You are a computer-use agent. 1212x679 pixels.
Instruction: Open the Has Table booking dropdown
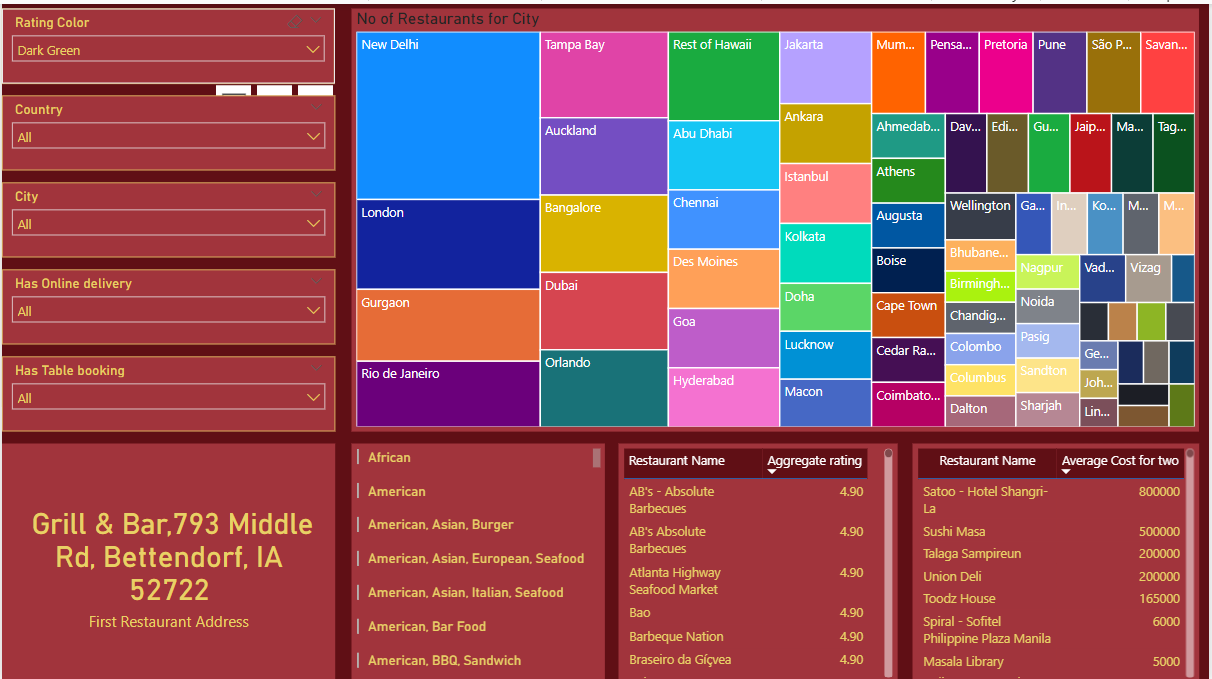pos(168,398)
